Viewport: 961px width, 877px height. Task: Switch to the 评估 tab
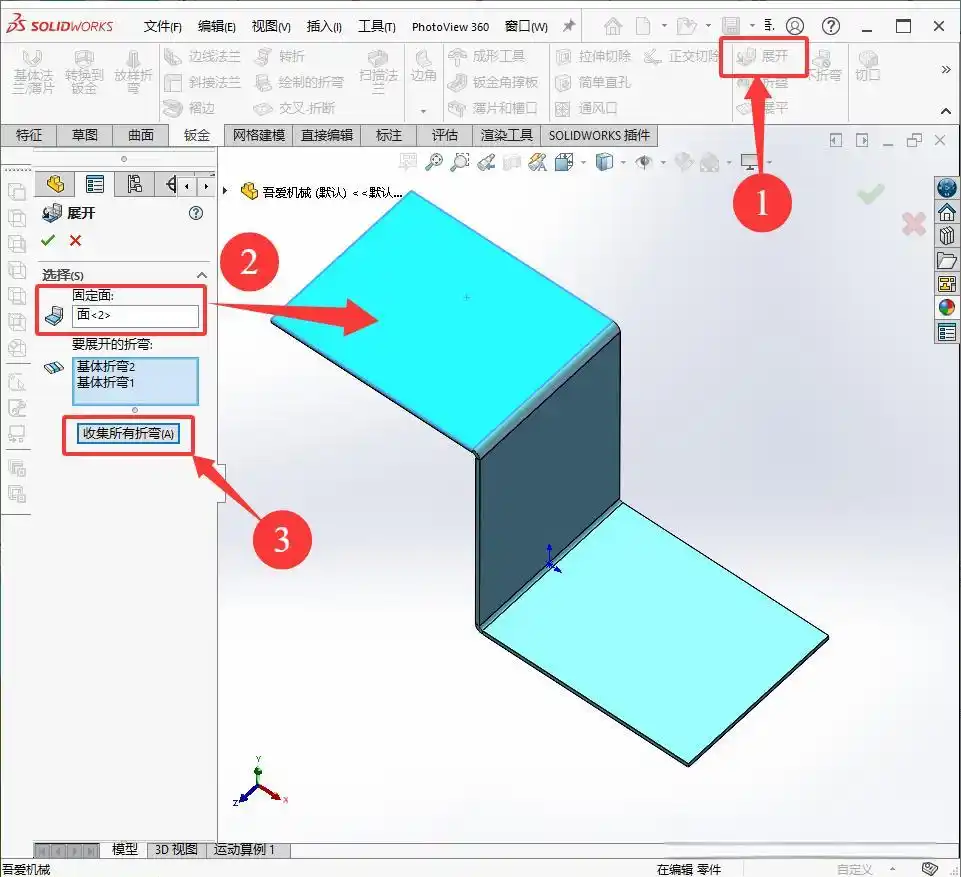click(444, 135)
